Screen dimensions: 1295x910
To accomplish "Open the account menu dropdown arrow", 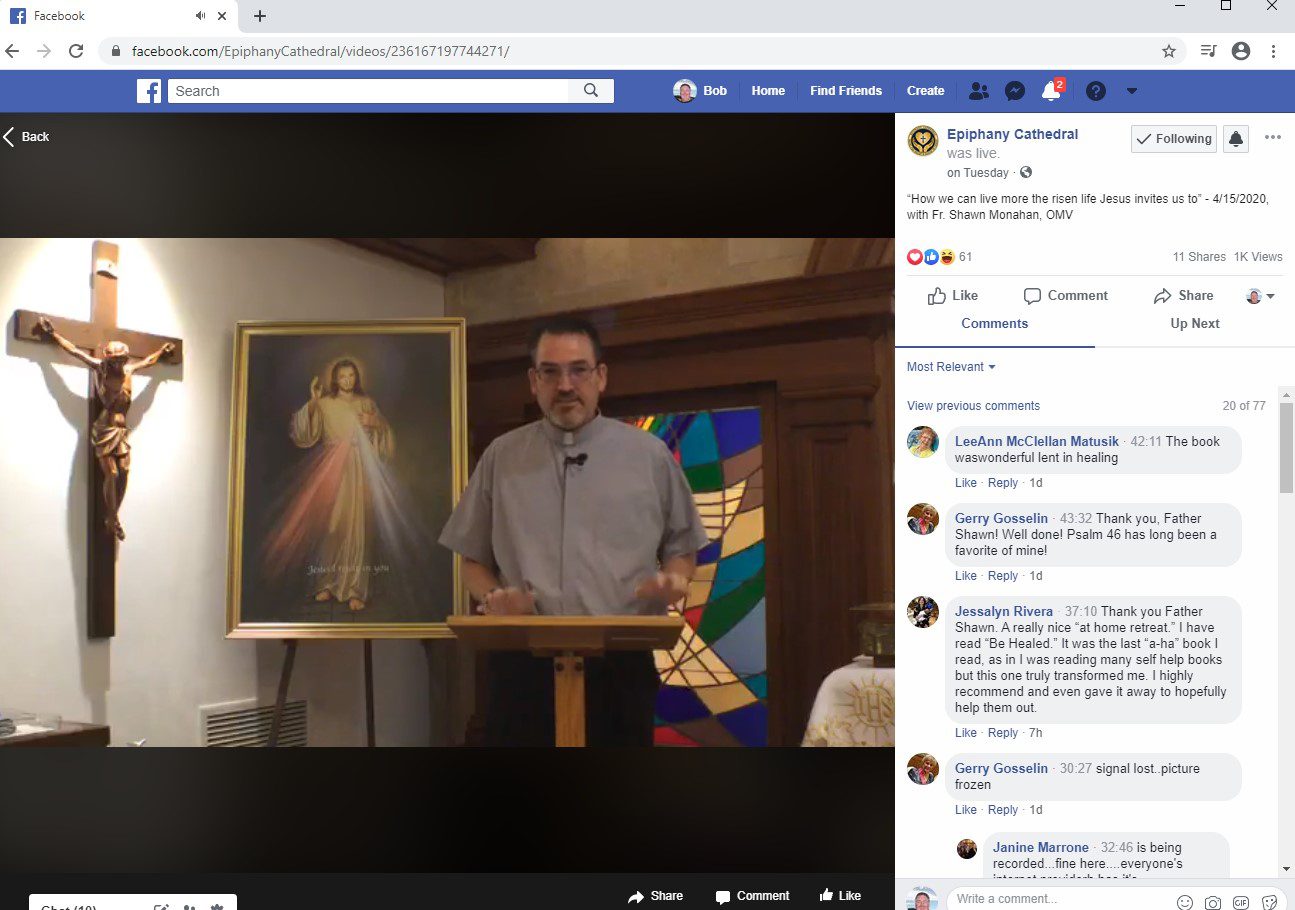I will tap(1132, 91).
